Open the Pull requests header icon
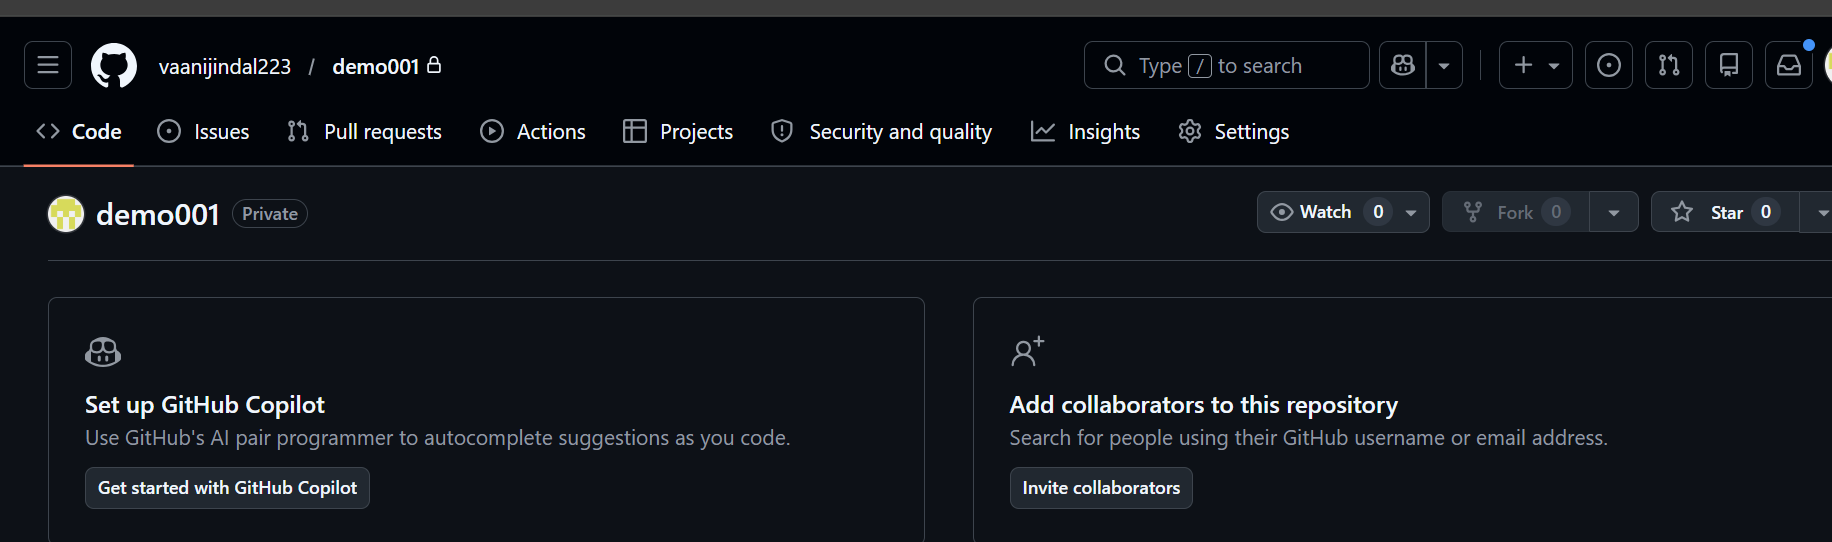 (1668, 66)
